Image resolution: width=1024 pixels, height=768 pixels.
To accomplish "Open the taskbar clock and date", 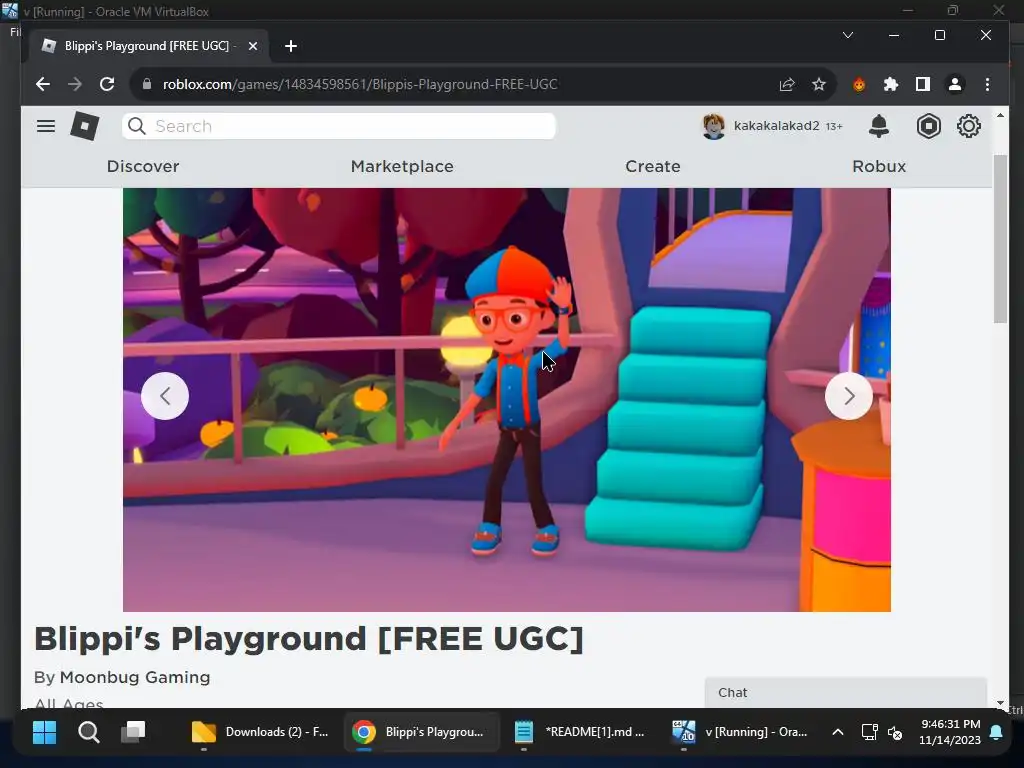I will coord(950,732).
